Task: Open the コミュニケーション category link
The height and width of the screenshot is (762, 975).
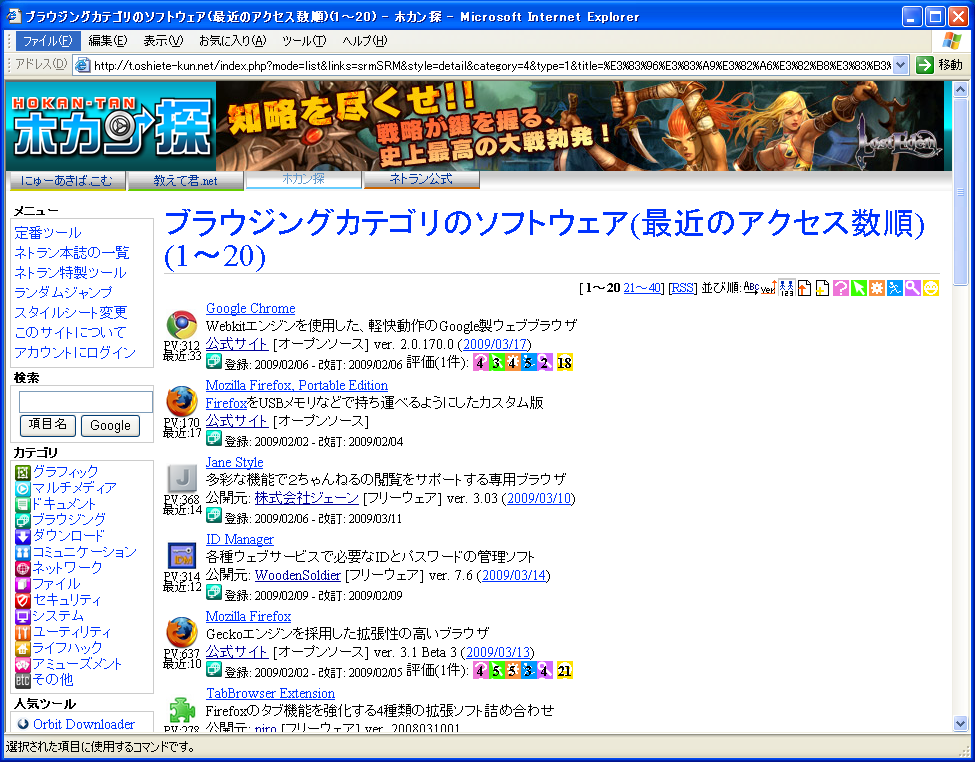Action: (x=84, y=552)
